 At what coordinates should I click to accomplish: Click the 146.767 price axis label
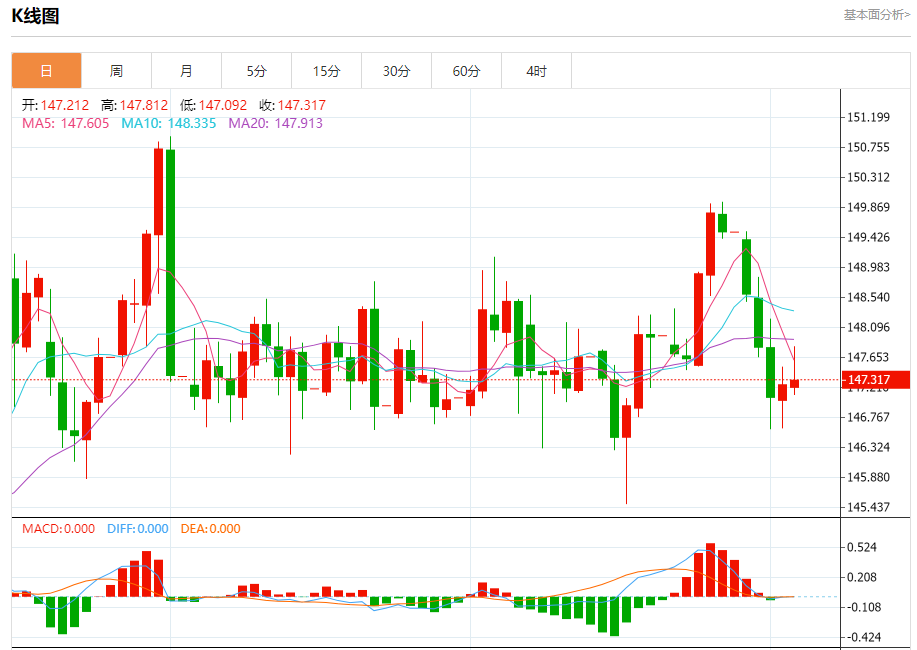[868, 417]
